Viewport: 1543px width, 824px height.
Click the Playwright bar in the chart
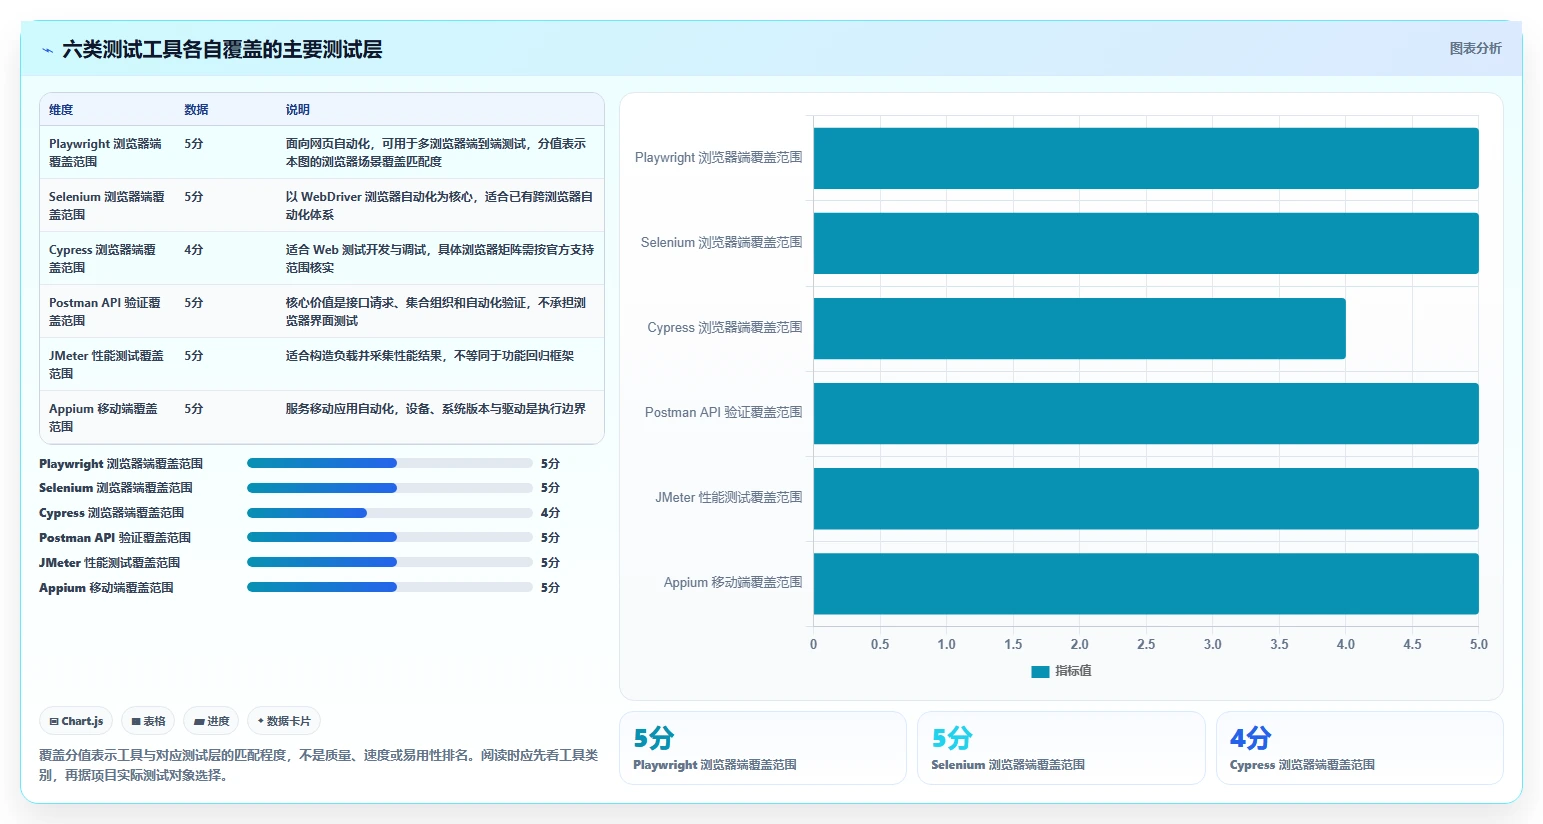pos(1146,158)
